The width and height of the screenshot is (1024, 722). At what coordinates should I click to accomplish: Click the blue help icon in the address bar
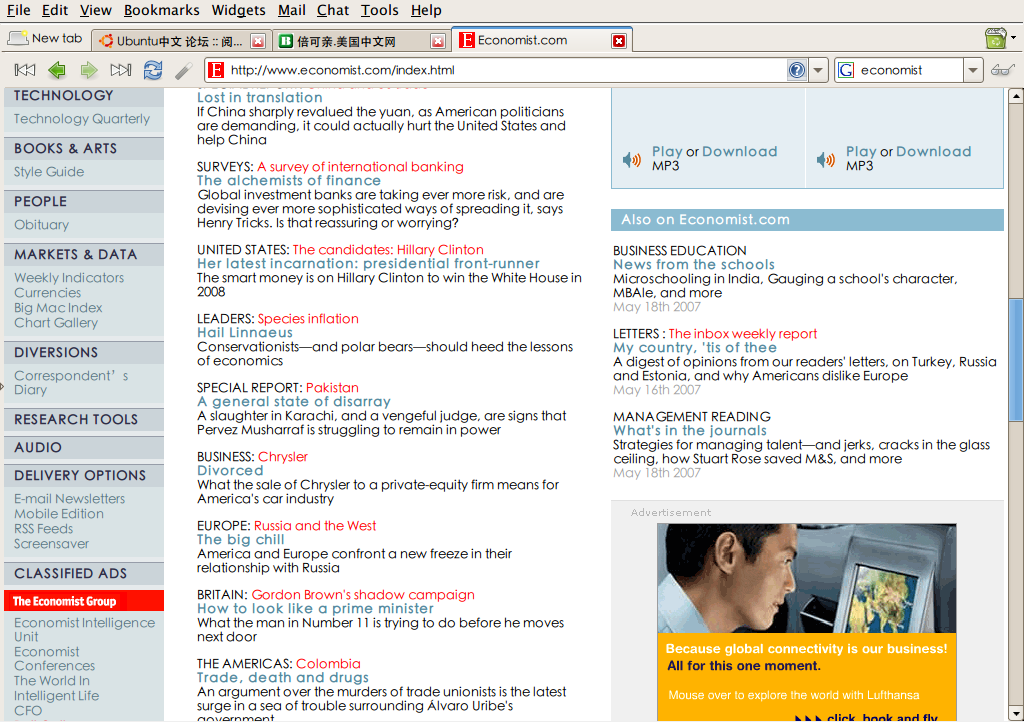pyautogui.click(x=797, y=70)
